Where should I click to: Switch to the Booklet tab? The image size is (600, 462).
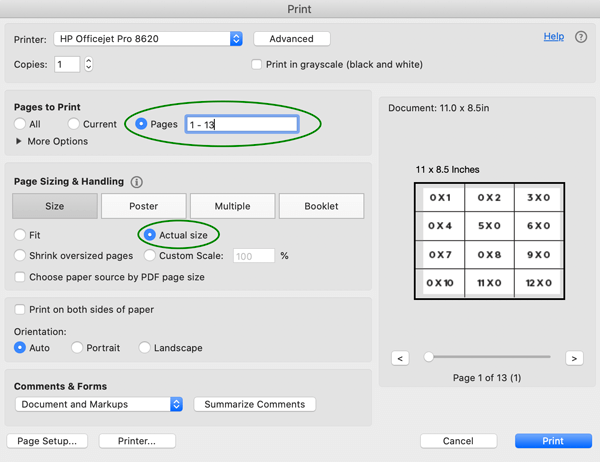(x=321, y=206)
